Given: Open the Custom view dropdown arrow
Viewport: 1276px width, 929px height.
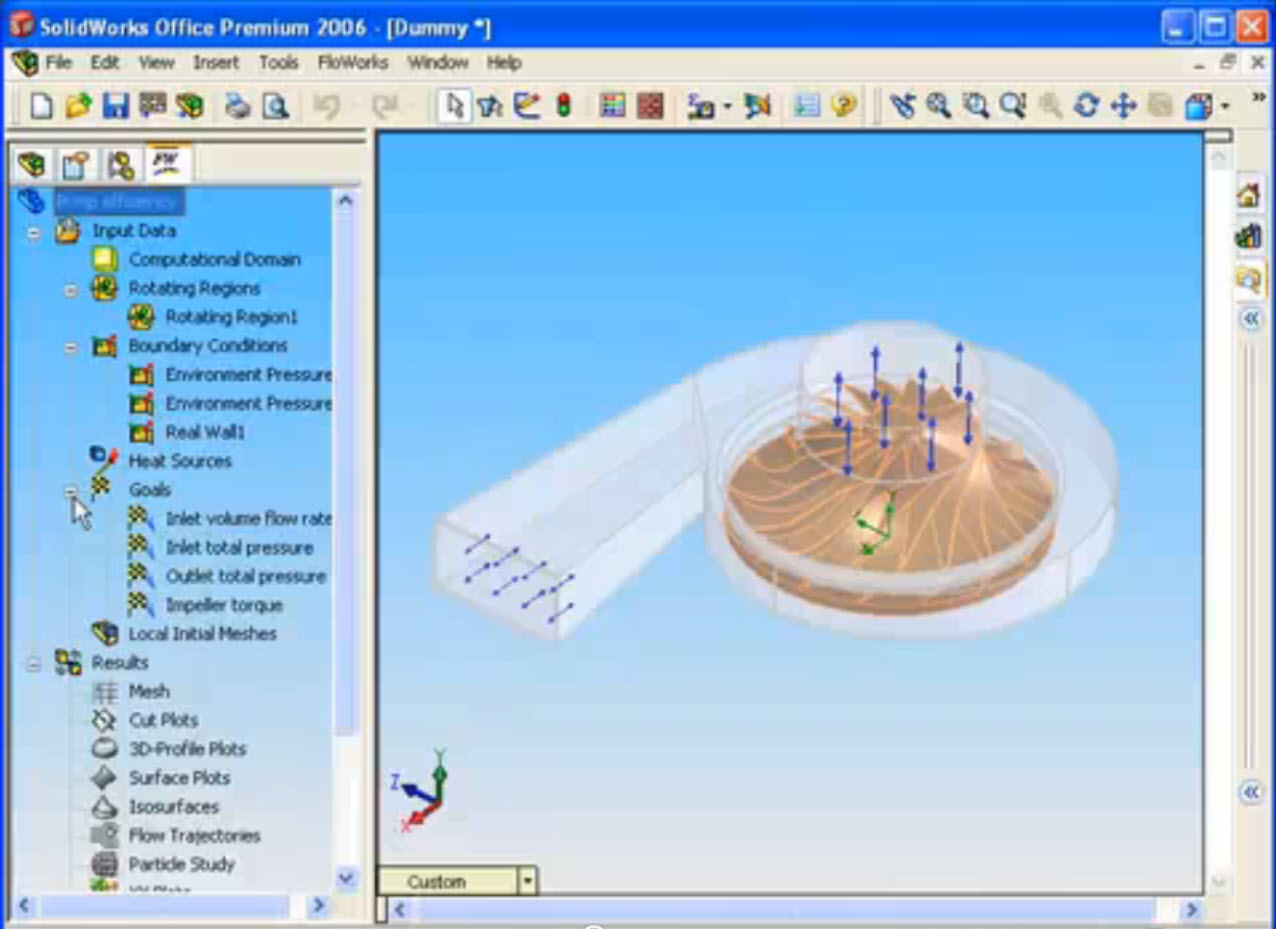Looking at the screenshot, I should point(527,881).
